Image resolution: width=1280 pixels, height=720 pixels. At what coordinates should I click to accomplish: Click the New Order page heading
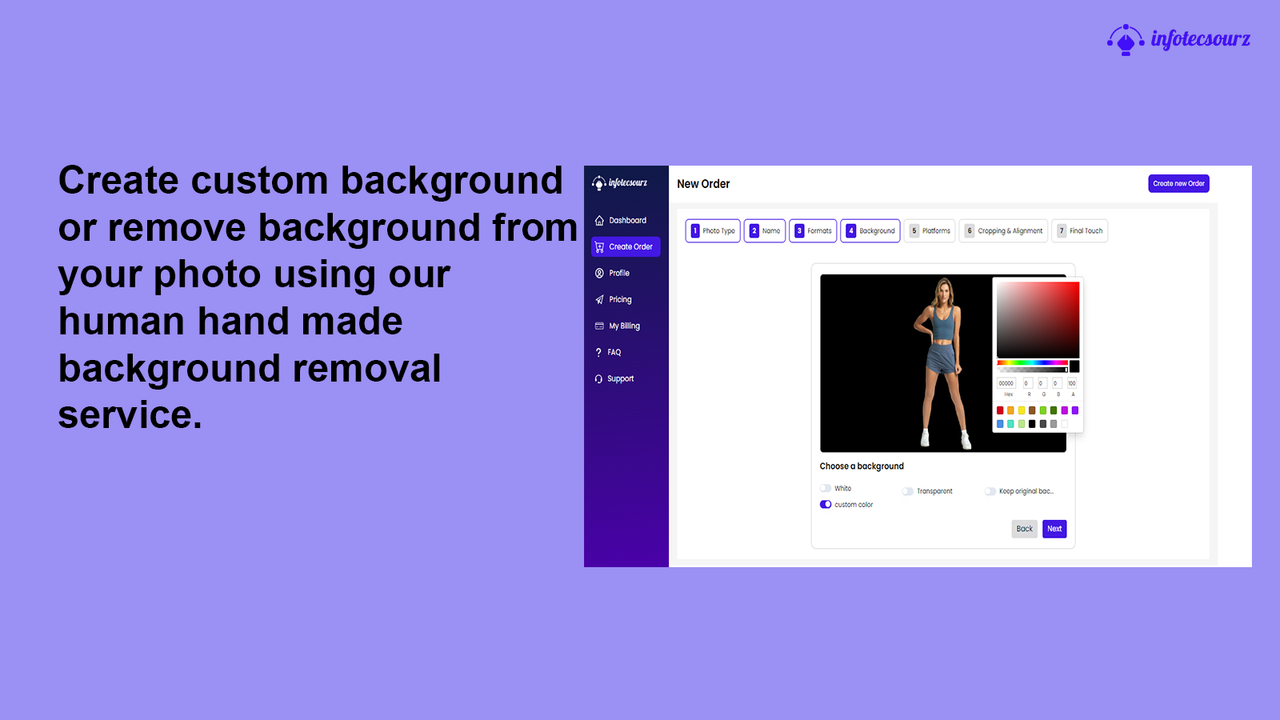click(703, 184)
